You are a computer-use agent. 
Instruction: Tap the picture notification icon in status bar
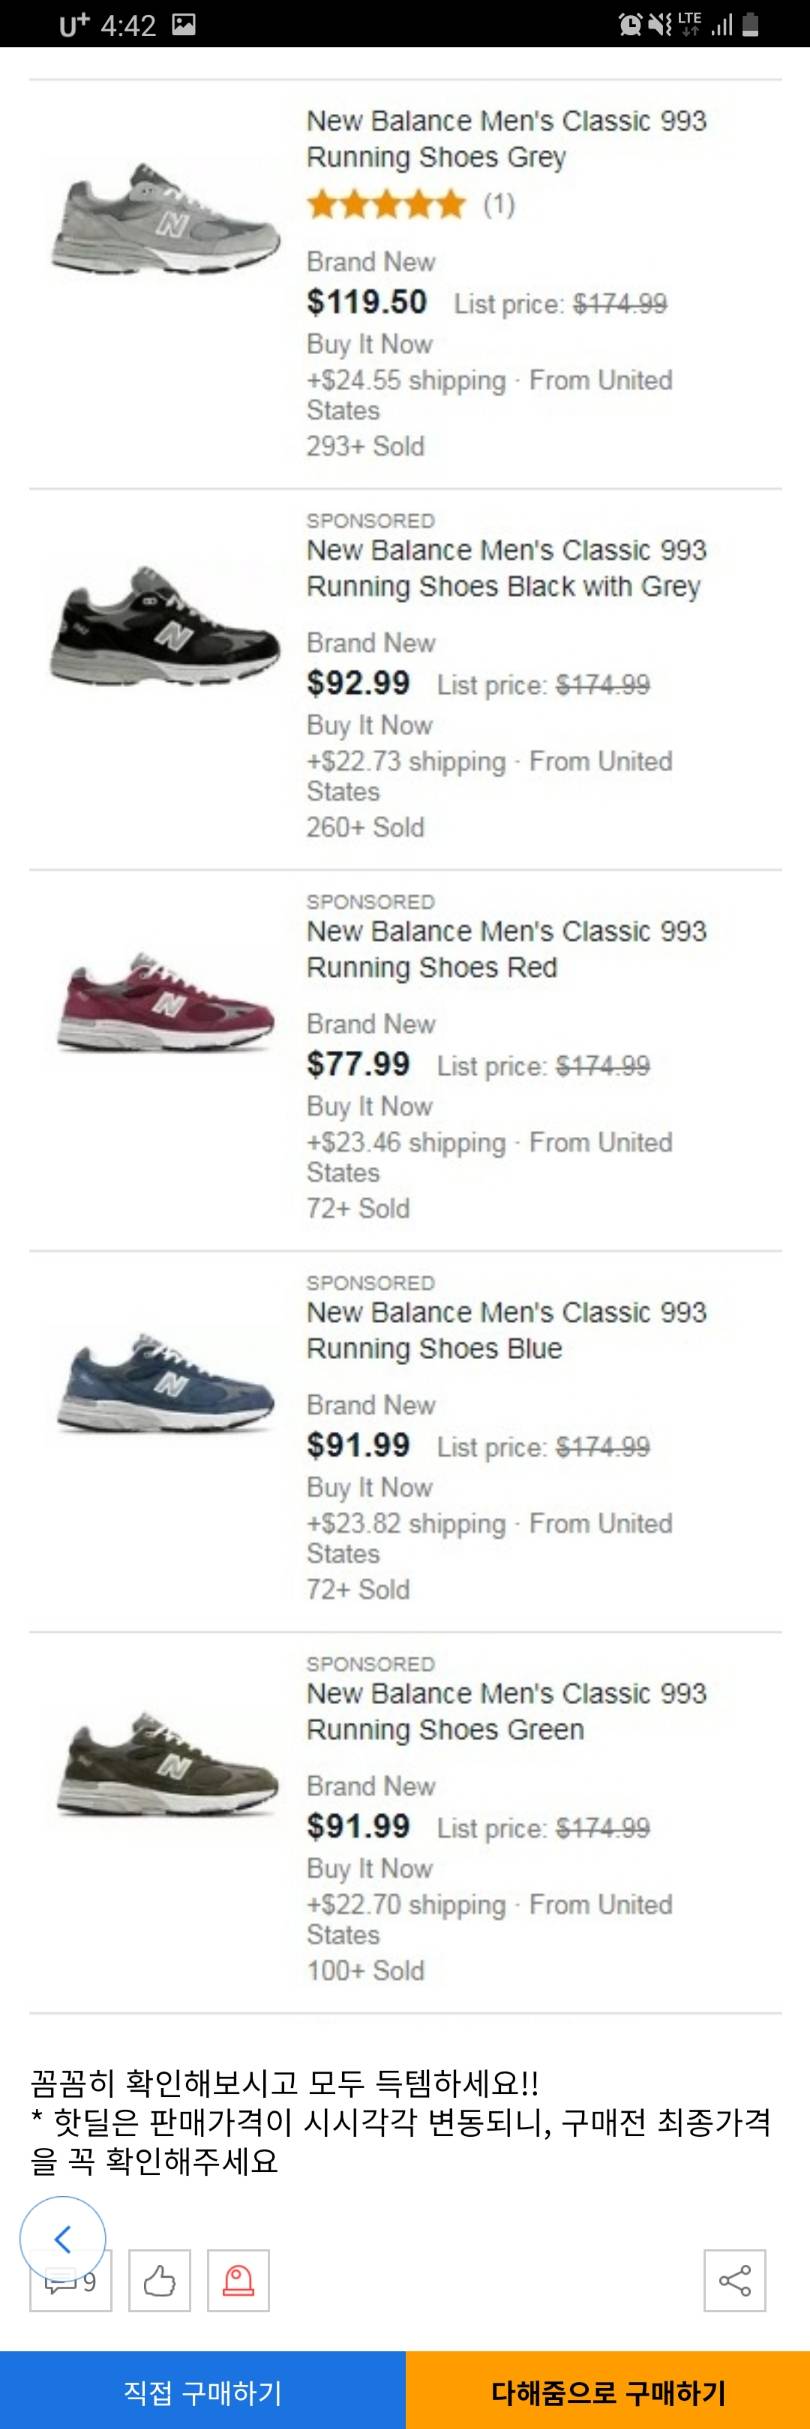click(x=184, y=24)
